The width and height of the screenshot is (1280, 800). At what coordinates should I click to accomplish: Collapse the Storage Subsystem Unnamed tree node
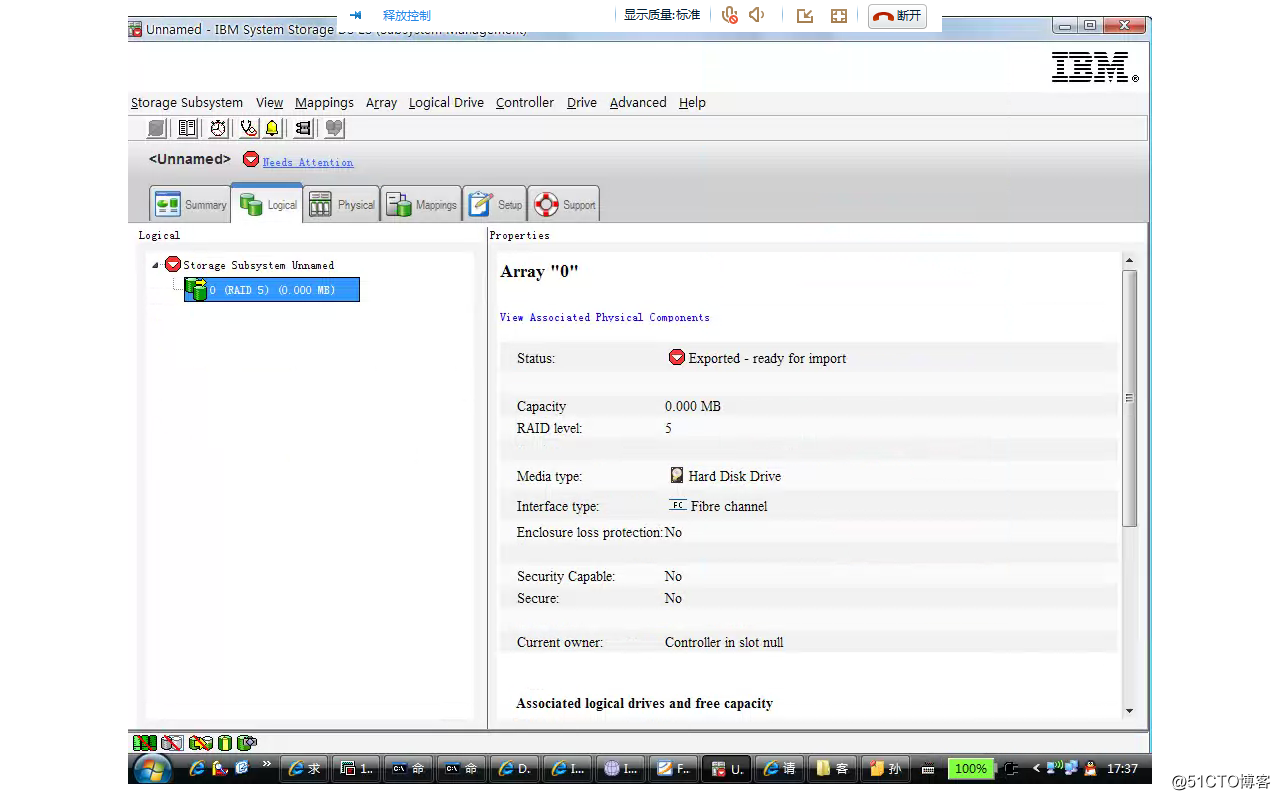(155, 265)
